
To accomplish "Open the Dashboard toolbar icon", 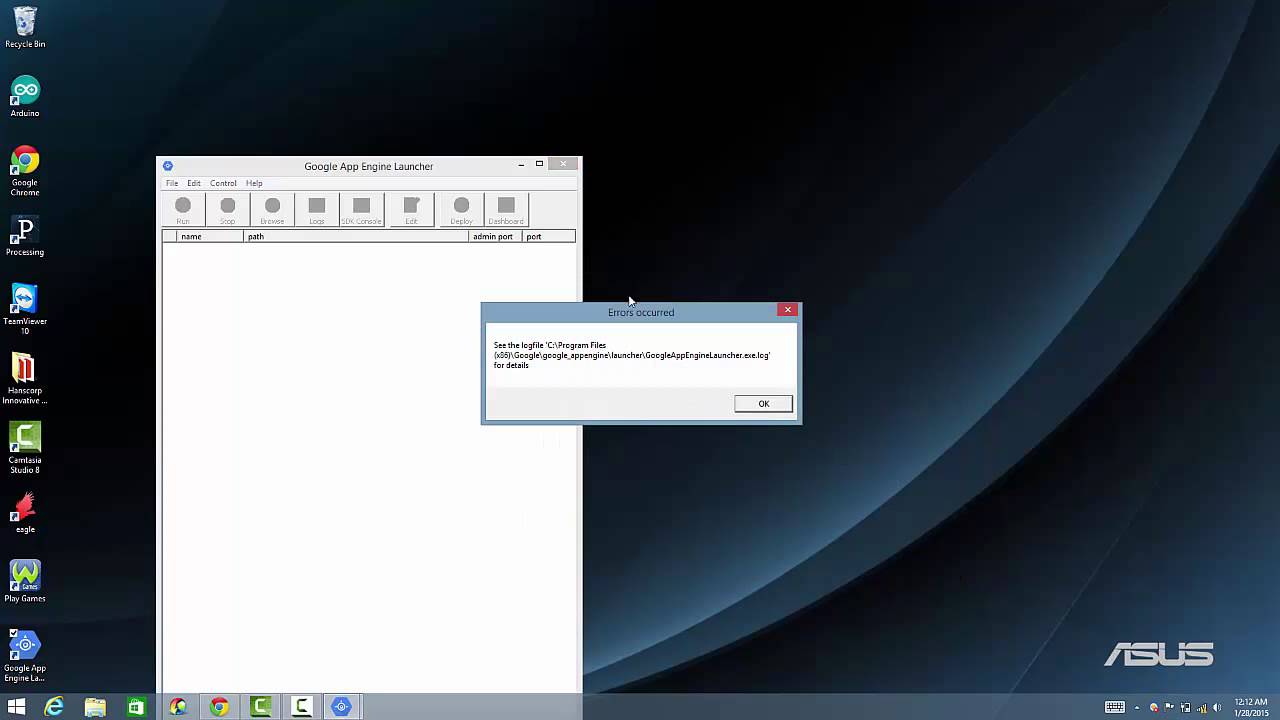I will (x=506, y=210).
